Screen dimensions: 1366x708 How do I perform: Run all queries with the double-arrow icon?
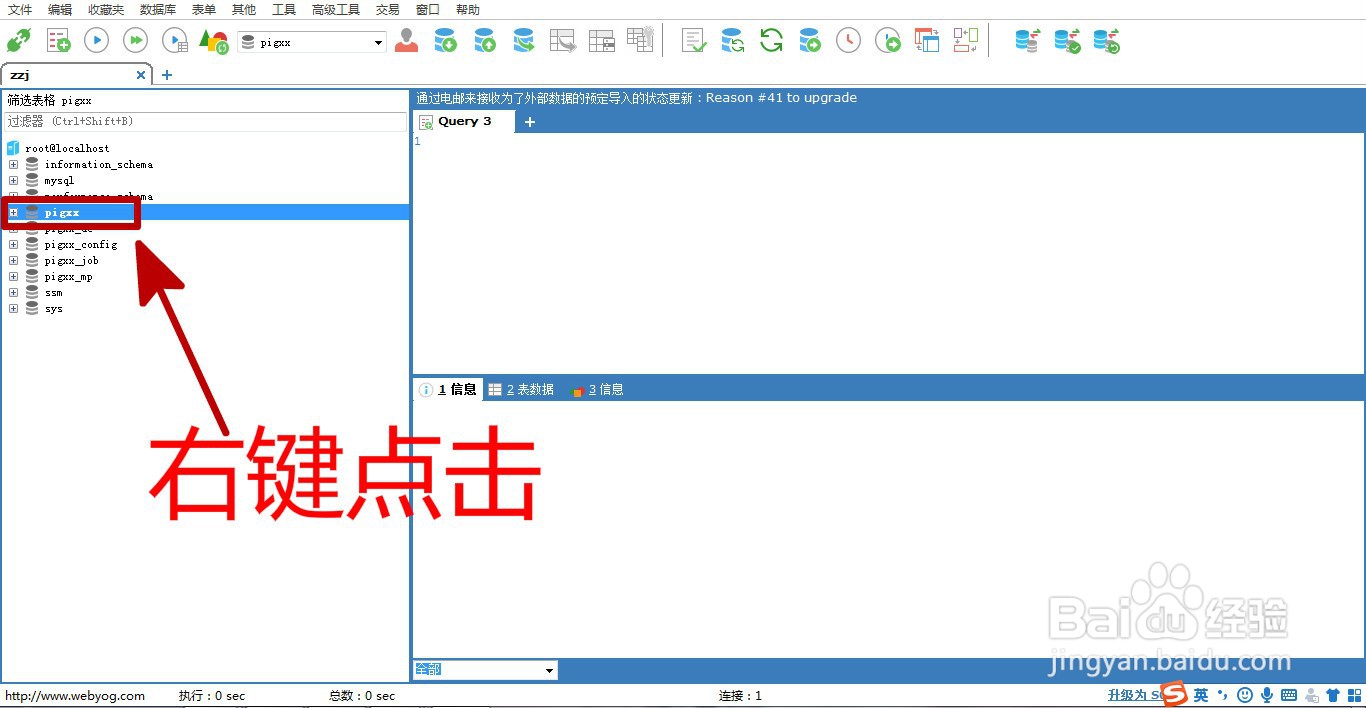135,40
